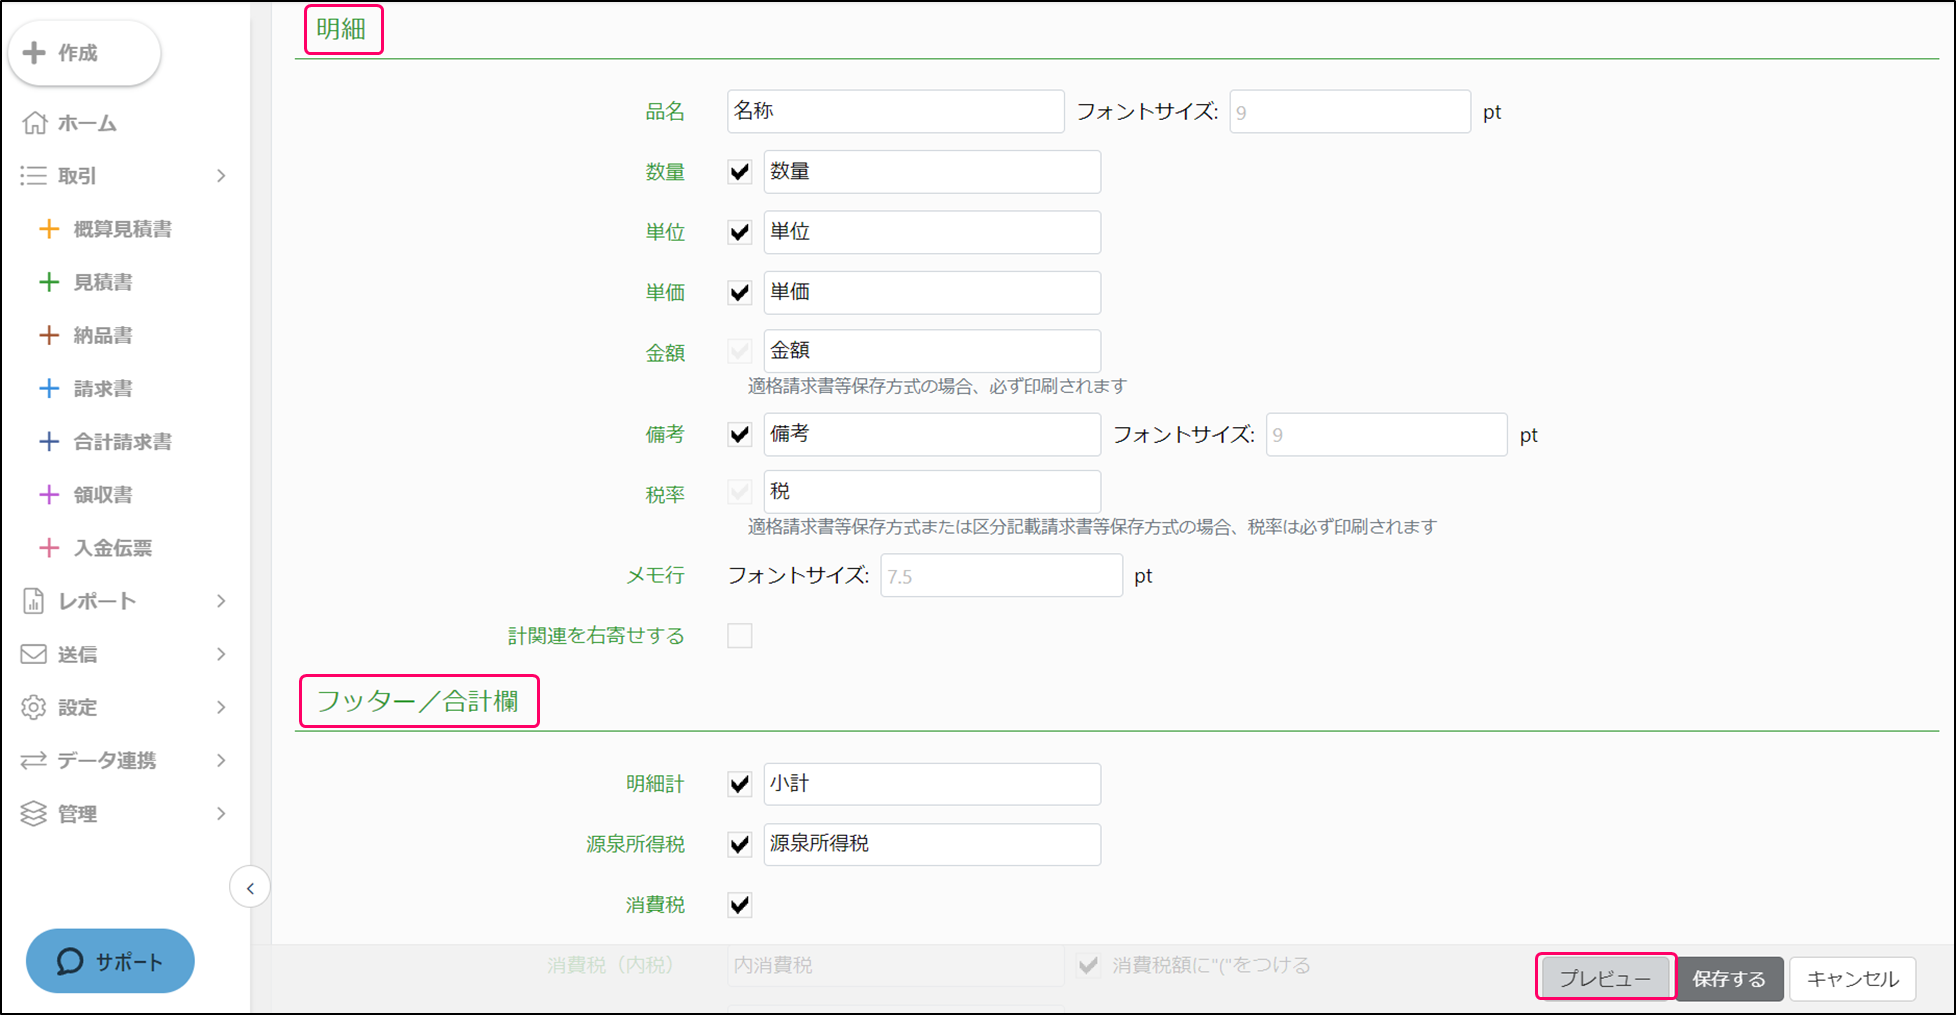Open the サポート chat button

pyautogui.click(x=110, y=961)
